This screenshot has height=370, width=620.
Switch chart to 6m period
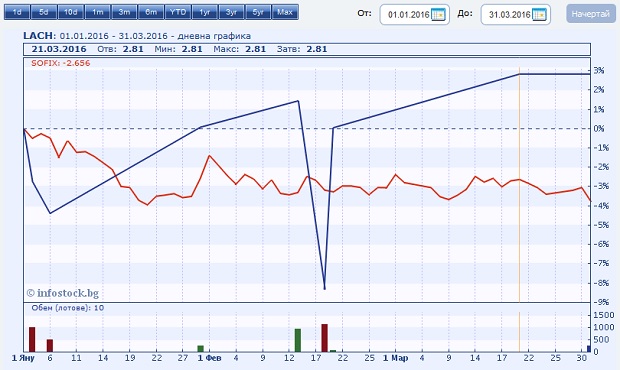click(151, 12)
